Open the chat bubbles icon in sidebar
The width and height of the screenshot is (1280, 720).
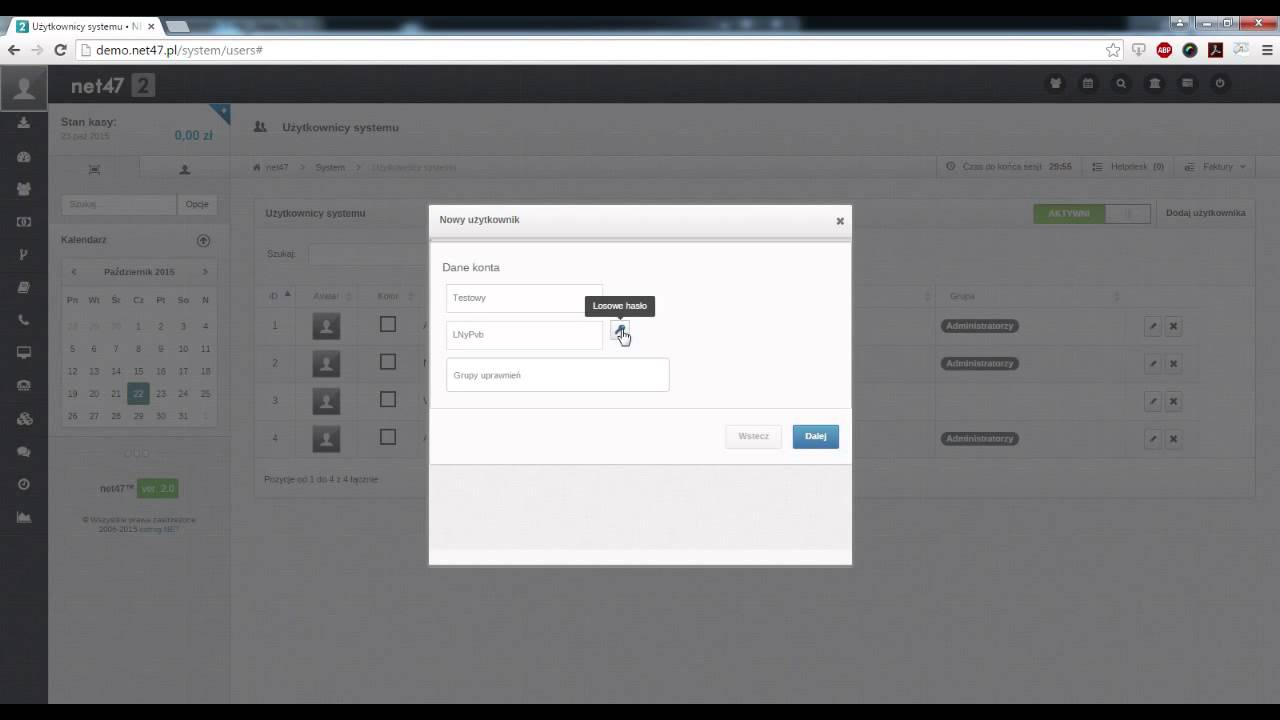pyautogui.click(x=24, y=452)
